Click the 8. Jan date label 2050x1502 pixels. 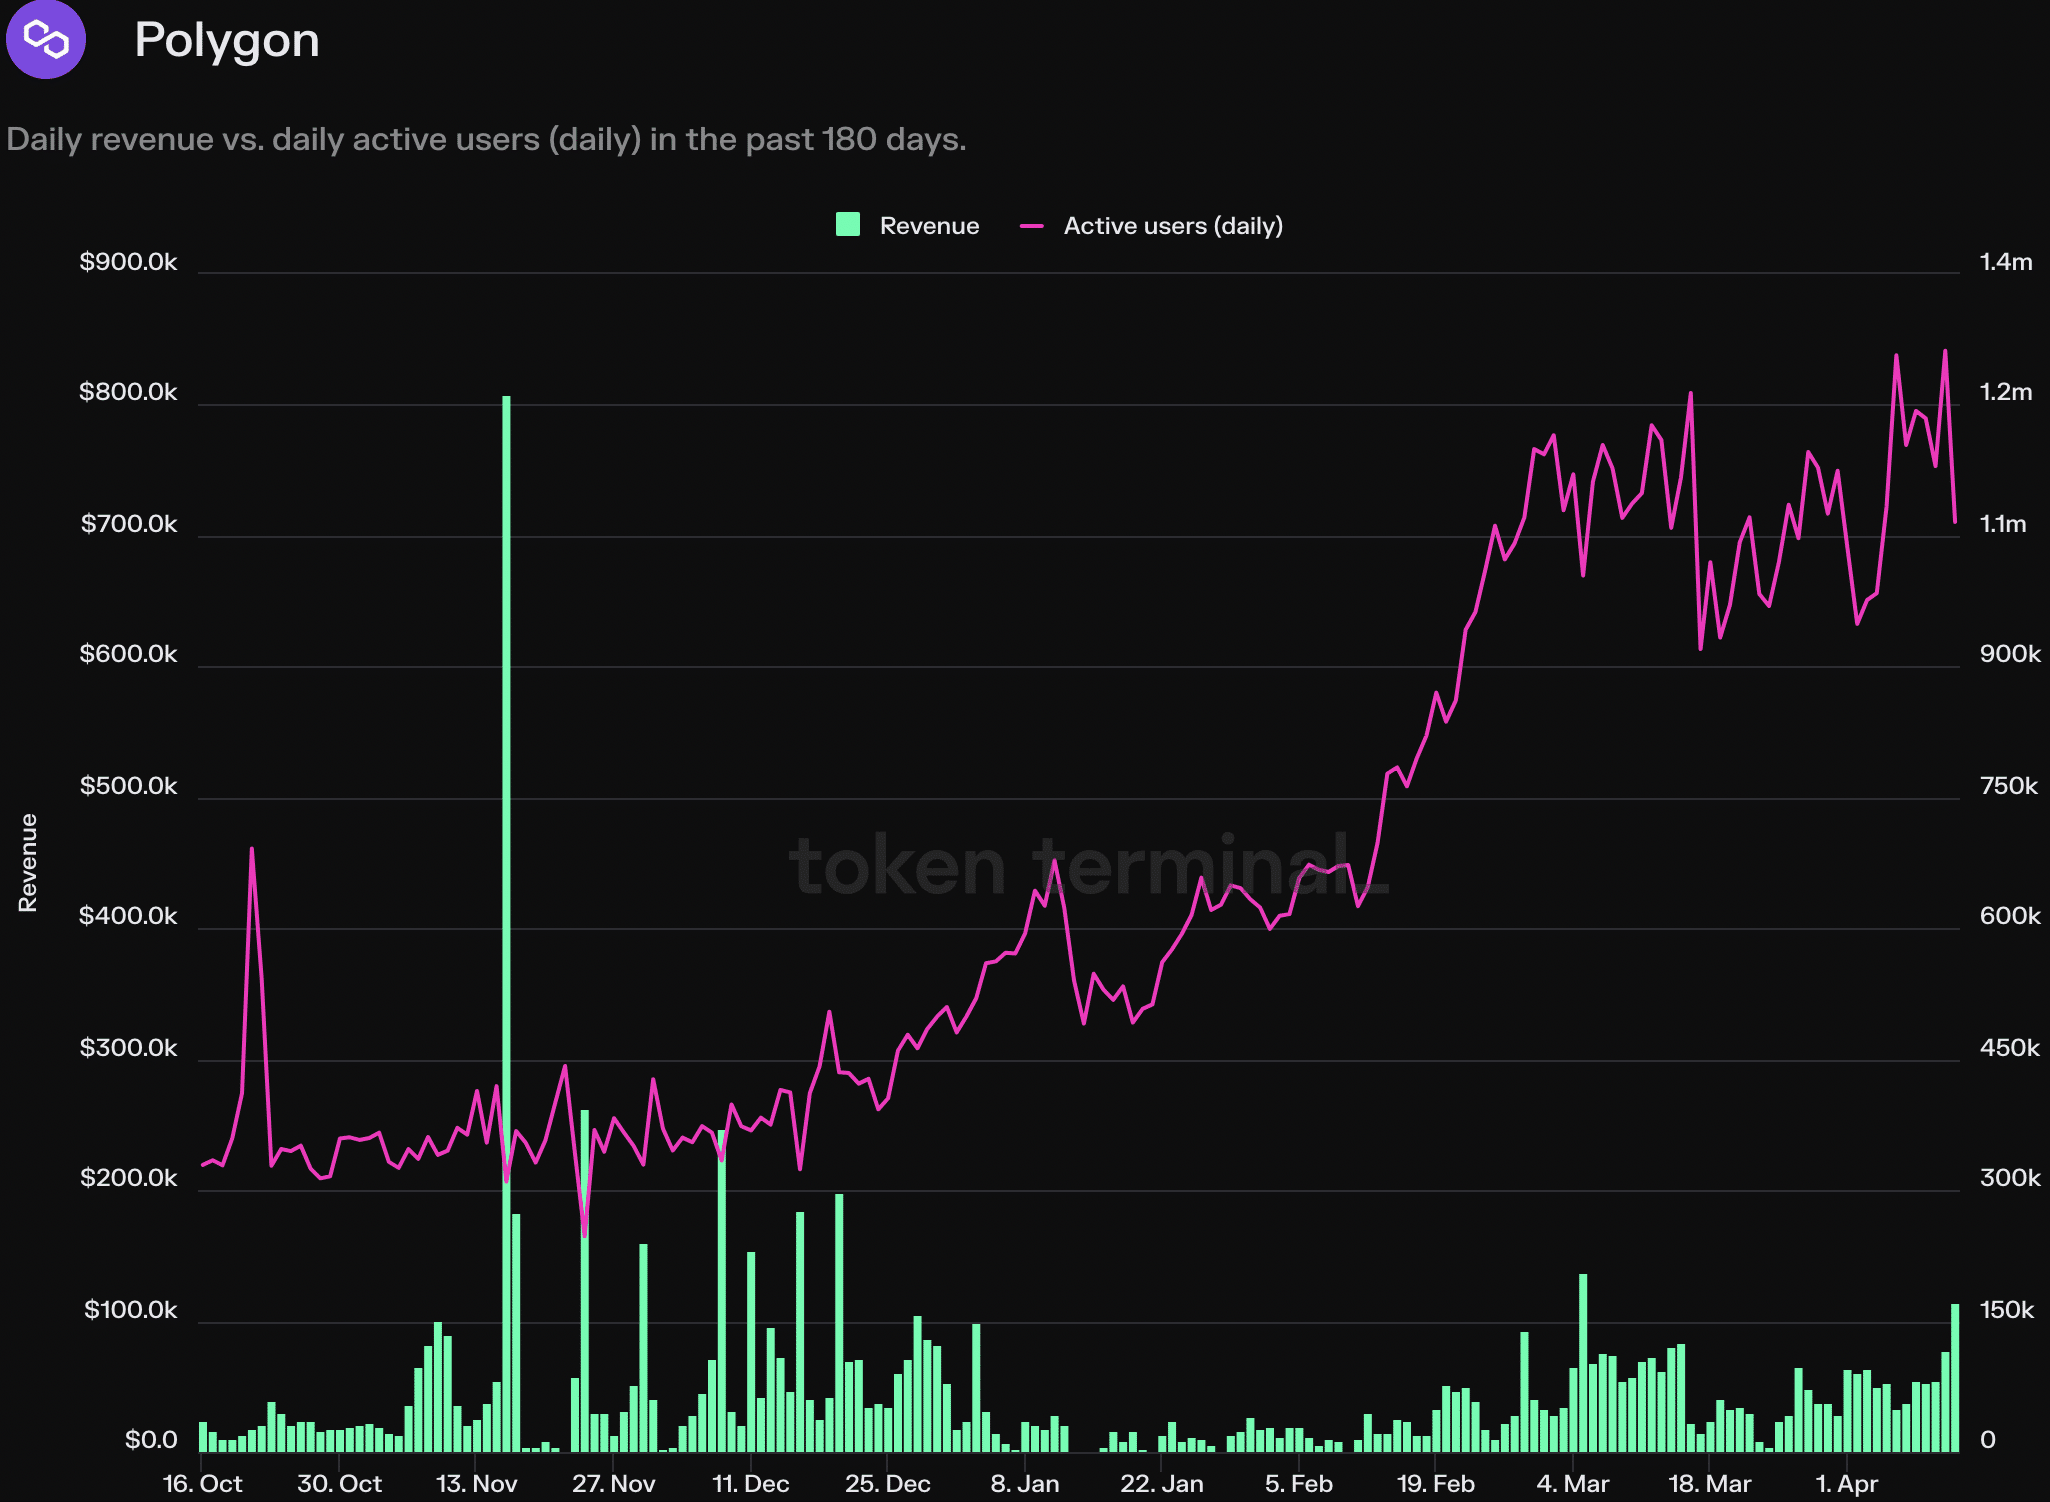pos(1025,1484)
